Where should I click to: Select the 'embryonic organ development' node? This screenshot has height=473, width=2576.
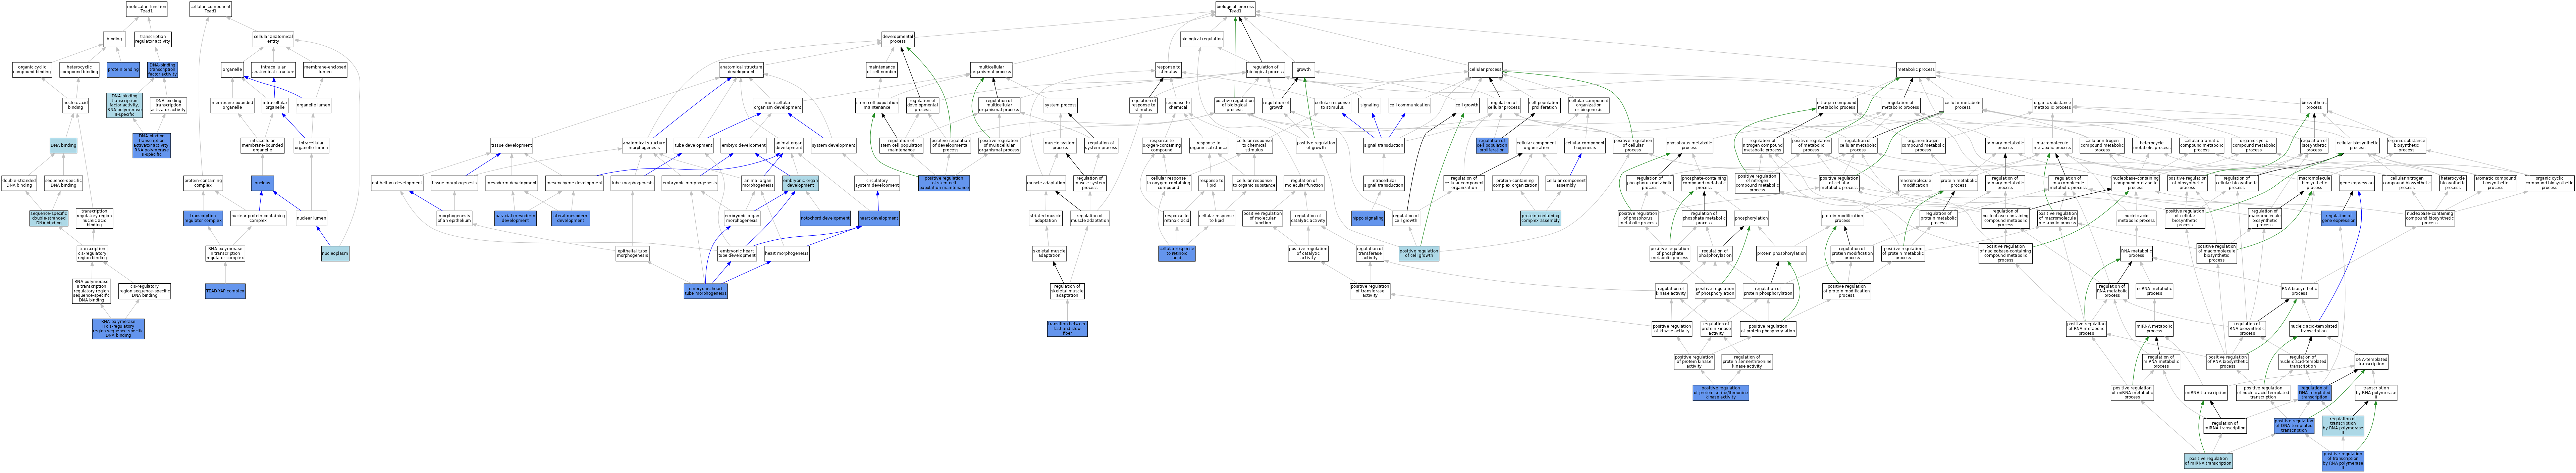pyautogui.click(x=800, y=183)
